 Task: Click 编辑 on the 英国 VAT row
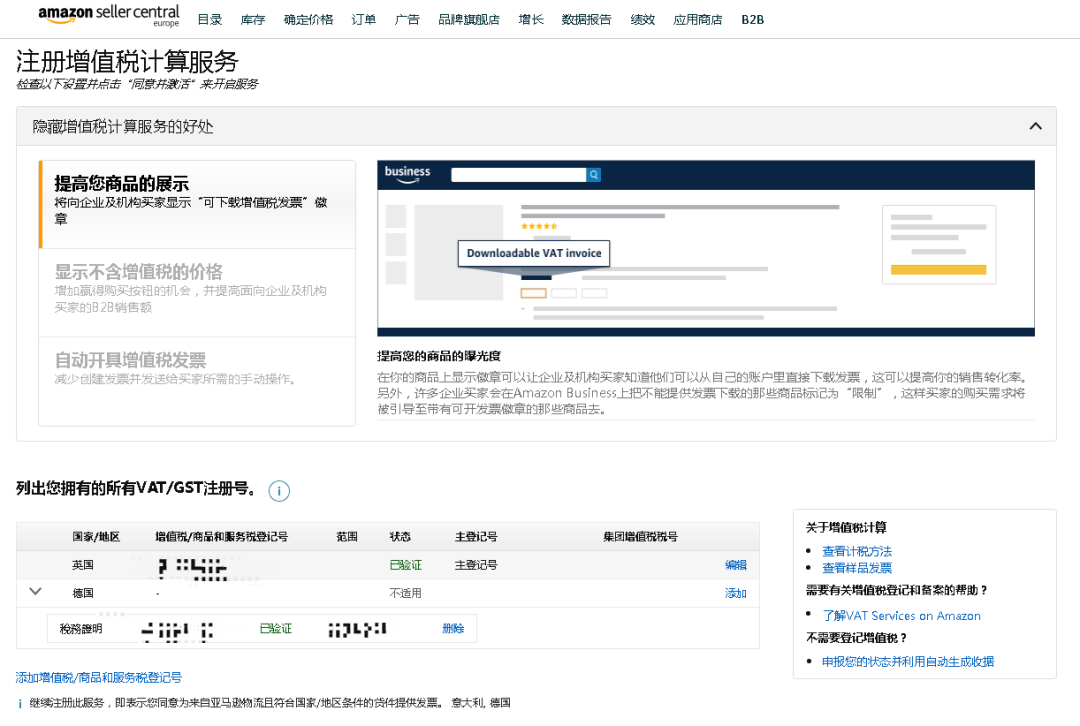[x=736, y=565]
